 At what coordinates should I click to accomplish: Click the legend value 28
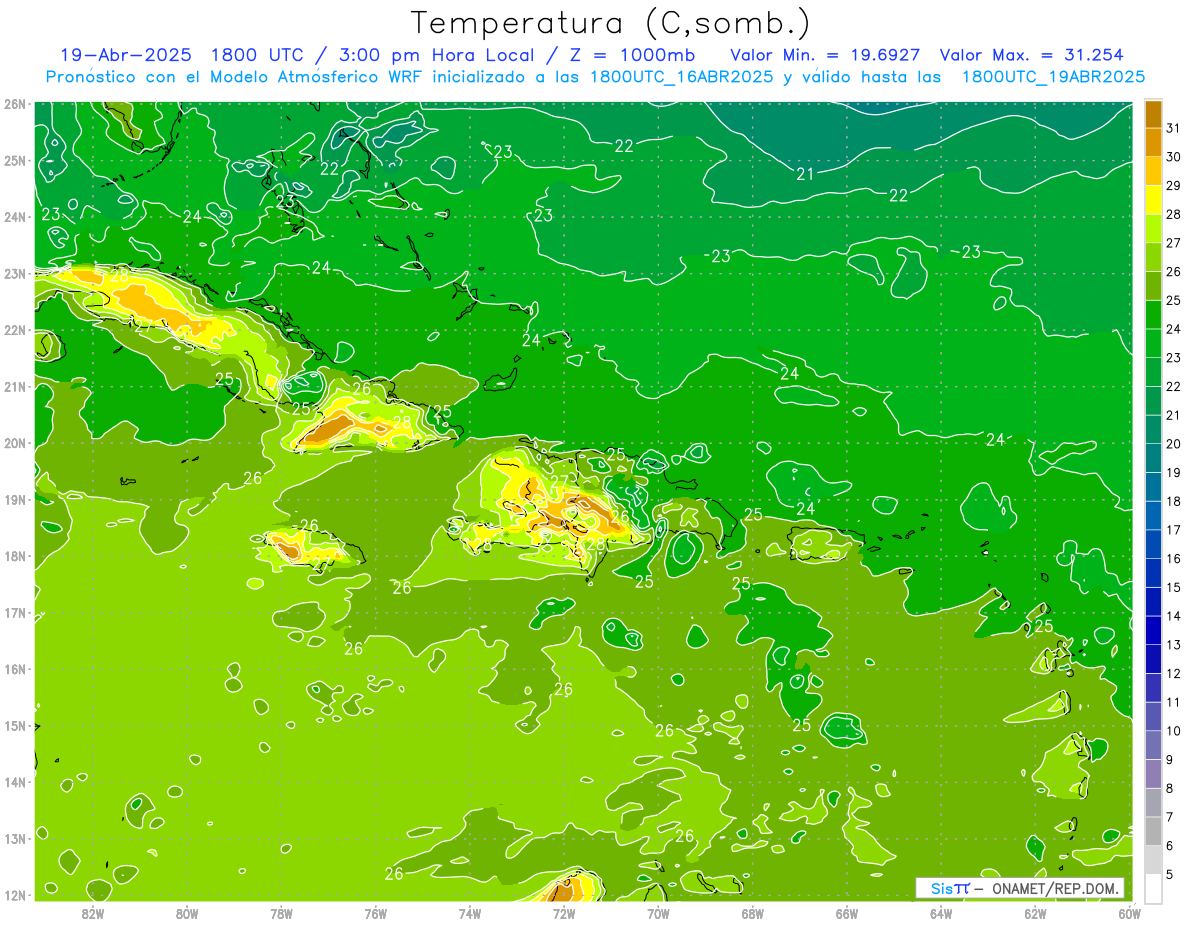(x=1173, y=214)
